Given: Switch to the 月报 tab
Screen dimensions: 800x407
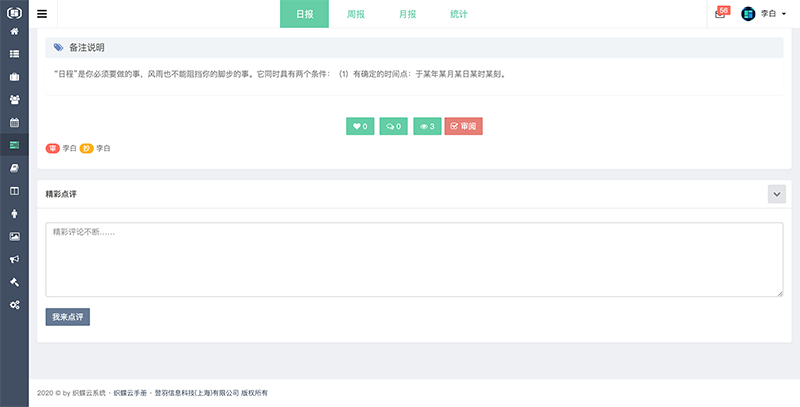Looking at the screenshot, I should pos(407,14).
